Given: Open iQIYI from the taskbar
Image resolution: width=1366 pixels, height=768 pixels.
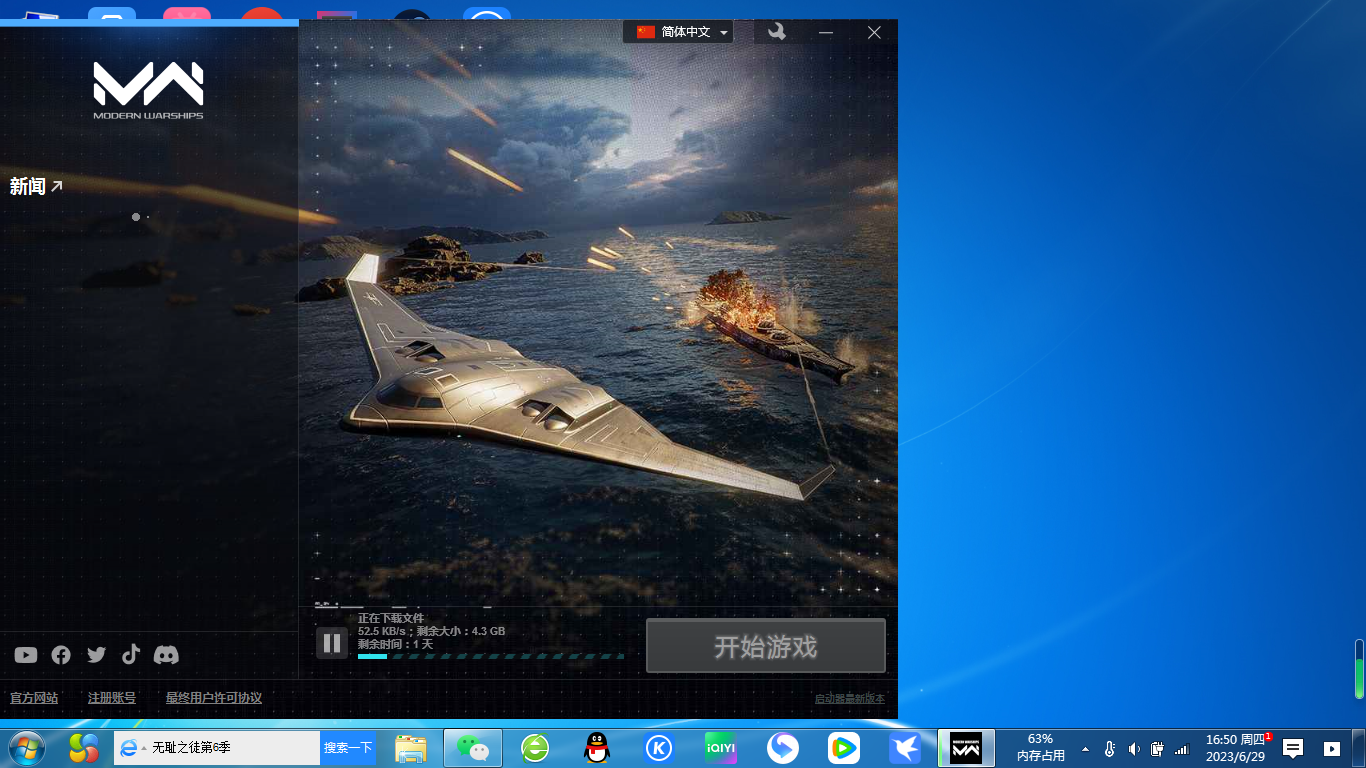Looking at the screenshot, I should 721,748.
